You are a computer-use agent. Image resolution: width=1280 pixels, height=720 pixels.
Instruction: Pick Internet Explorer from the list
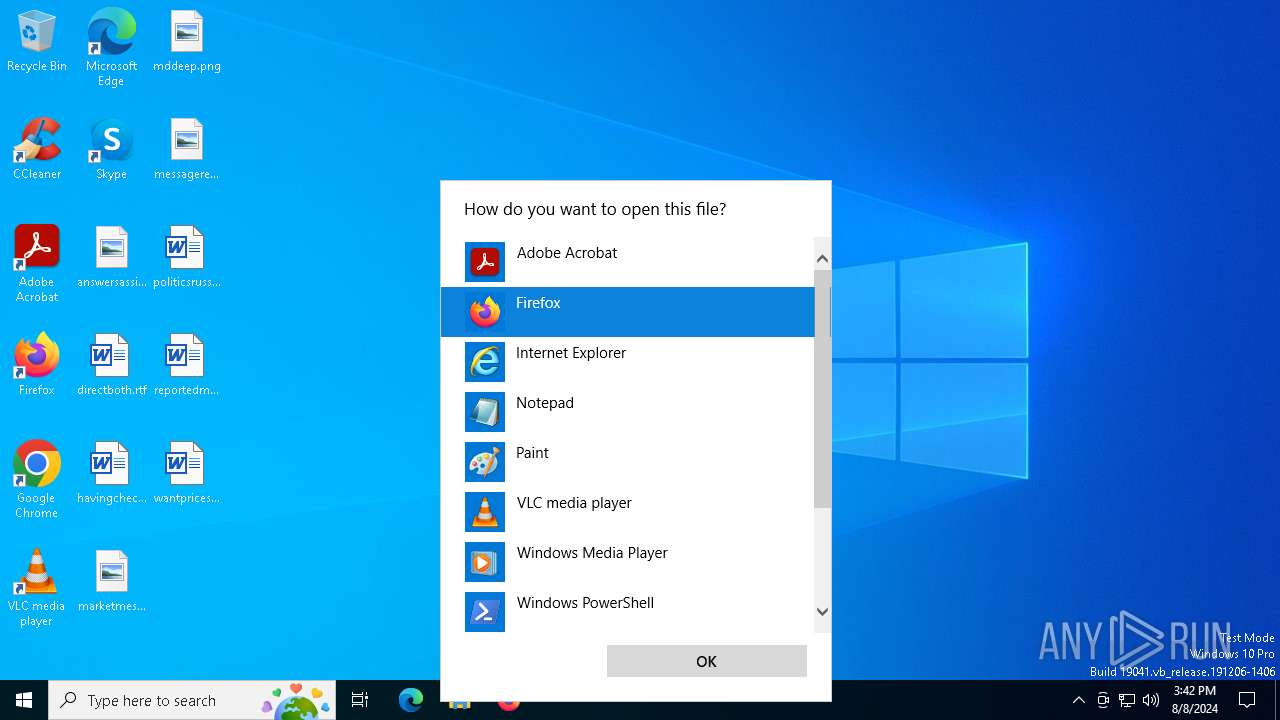(x=628, y=362)
